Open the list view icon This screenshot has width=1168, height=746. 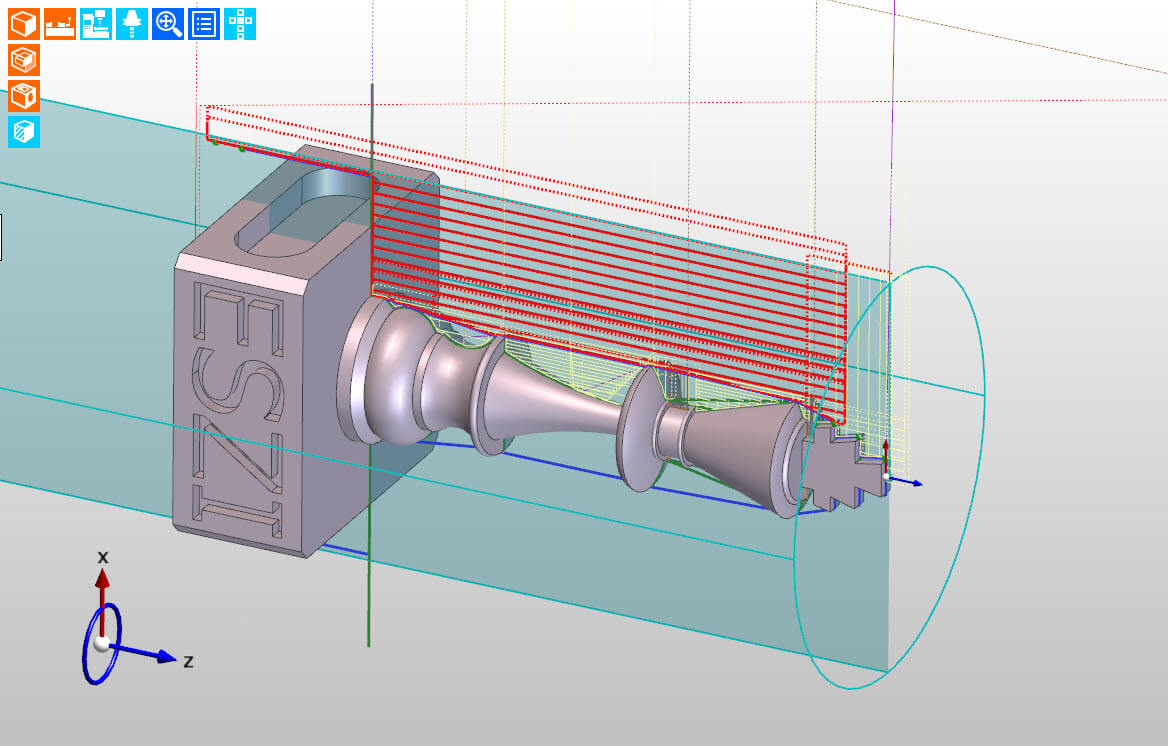204,24
